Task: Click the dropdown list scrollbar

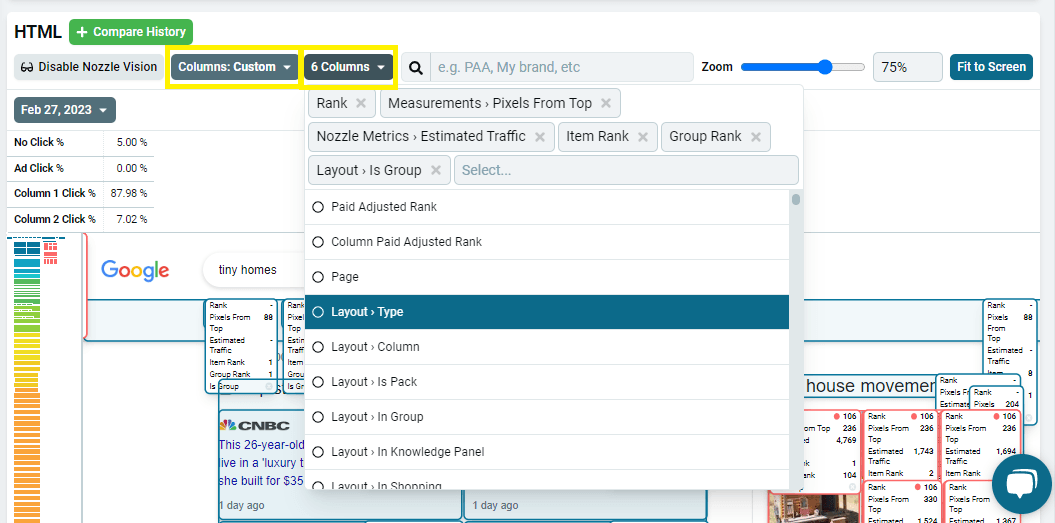Action: coord(796,200)
